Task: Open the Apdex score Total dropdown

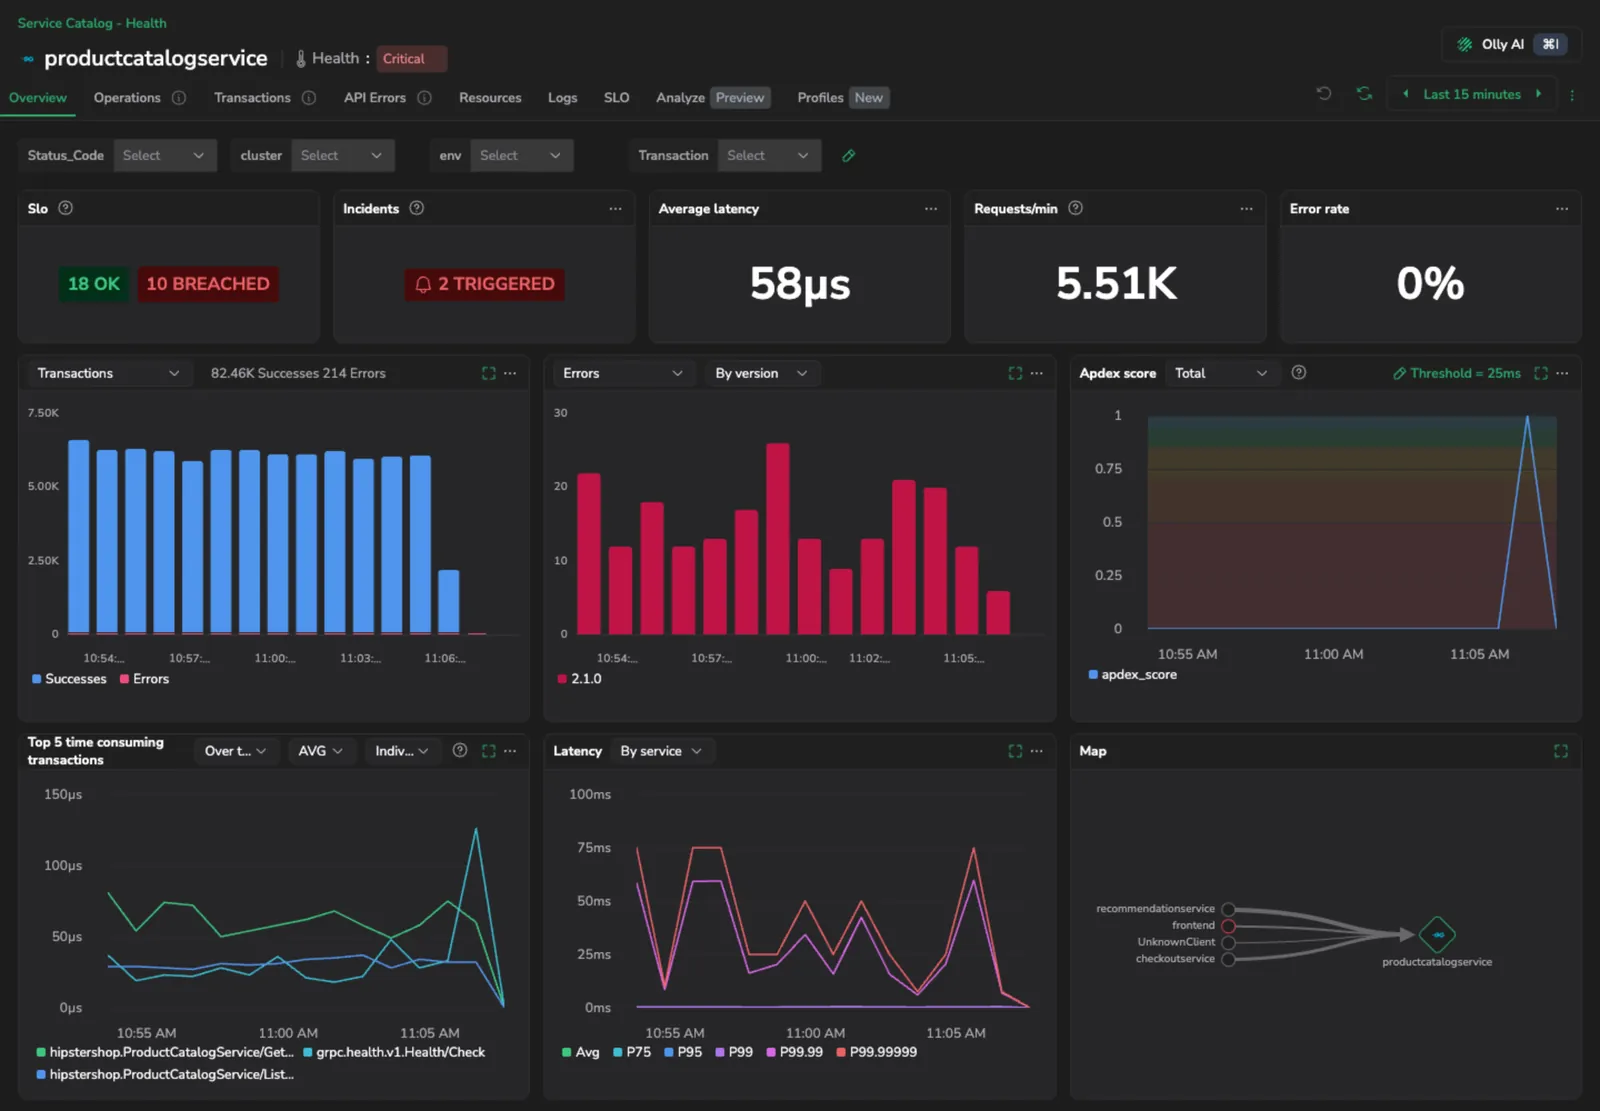Action: coord(1220,373)
